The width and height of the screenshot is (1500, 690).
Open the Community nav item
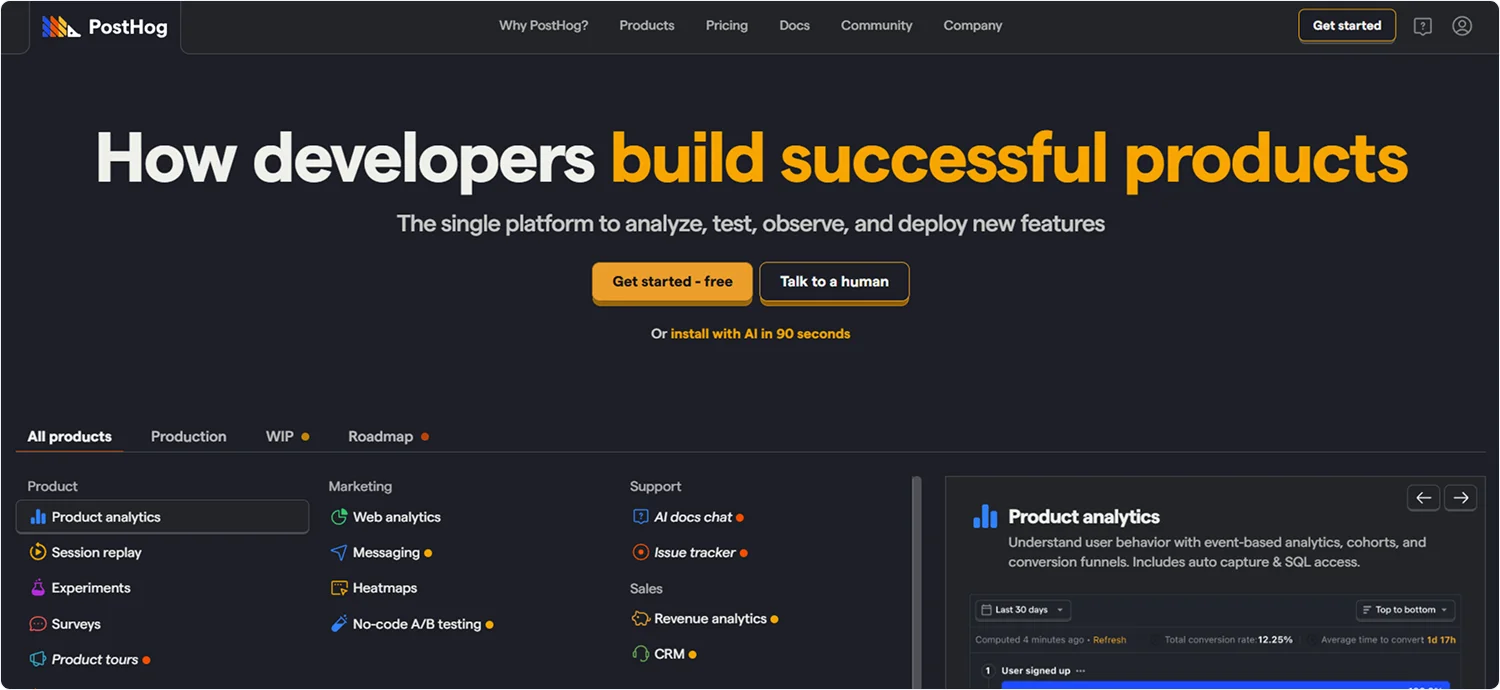(877, 26)
